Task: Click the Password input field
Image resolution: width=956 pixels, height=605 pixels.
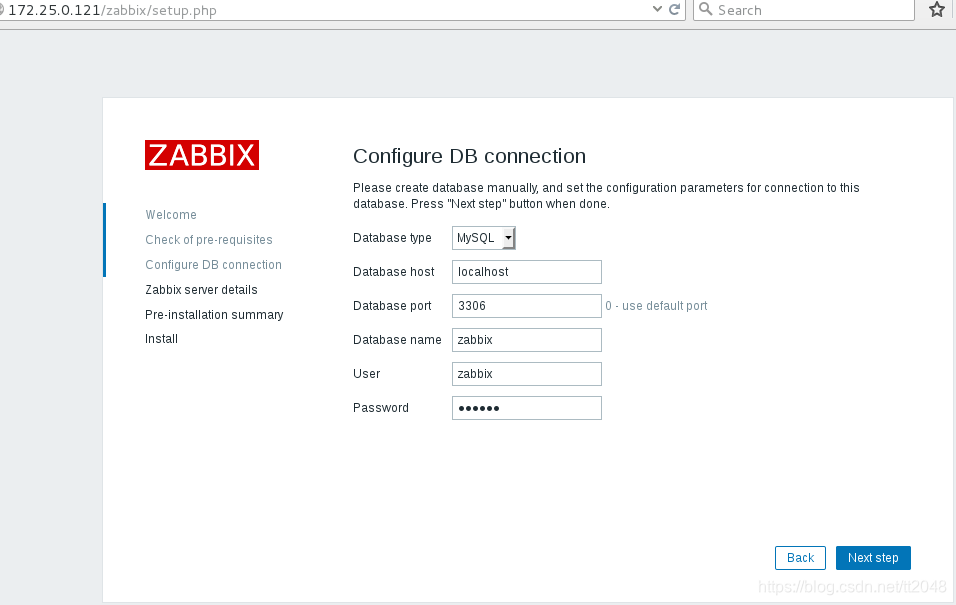Action: [x=527, y=408]
